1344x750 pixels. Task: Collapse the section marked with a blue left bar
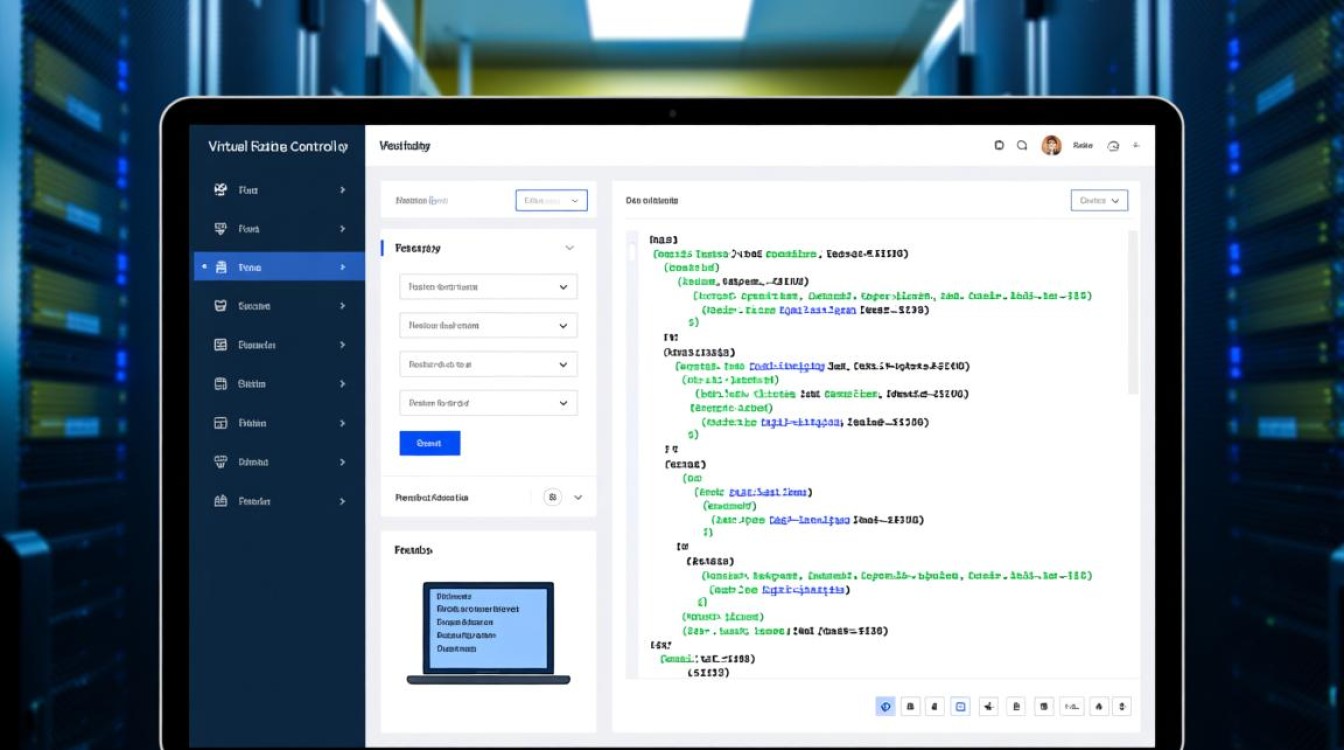[x=569, y=248]
